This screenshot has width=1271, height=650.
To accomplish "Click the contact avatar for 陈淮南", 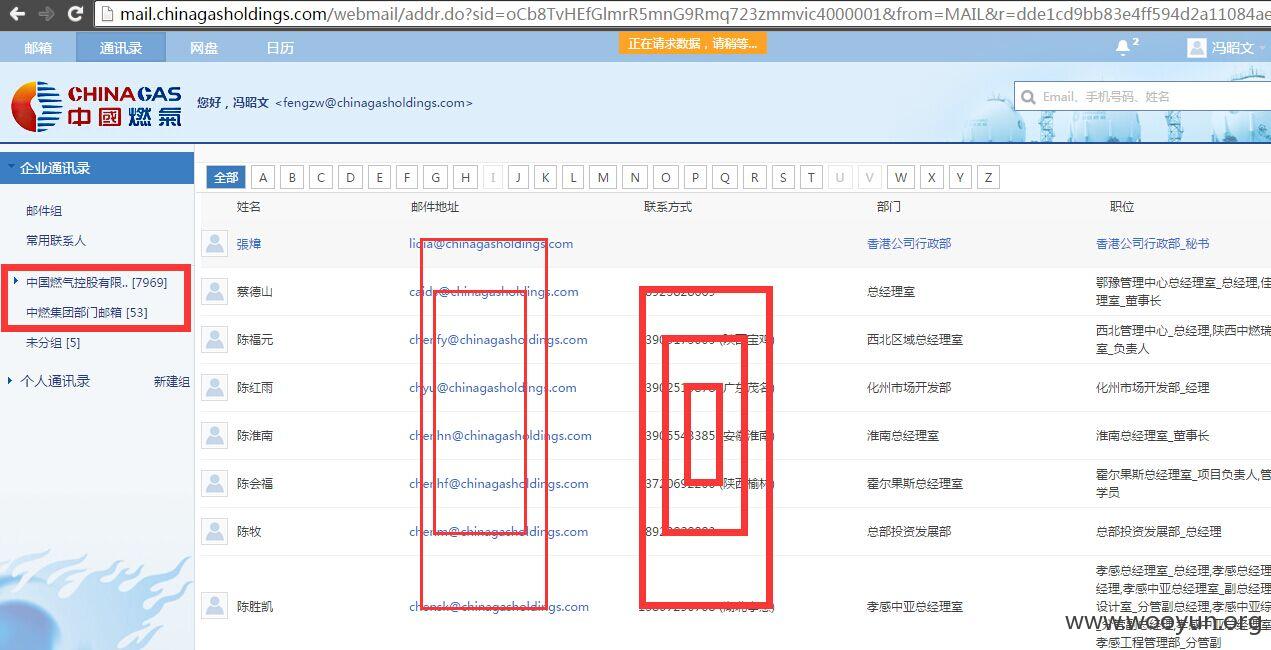I will point(214,436).
